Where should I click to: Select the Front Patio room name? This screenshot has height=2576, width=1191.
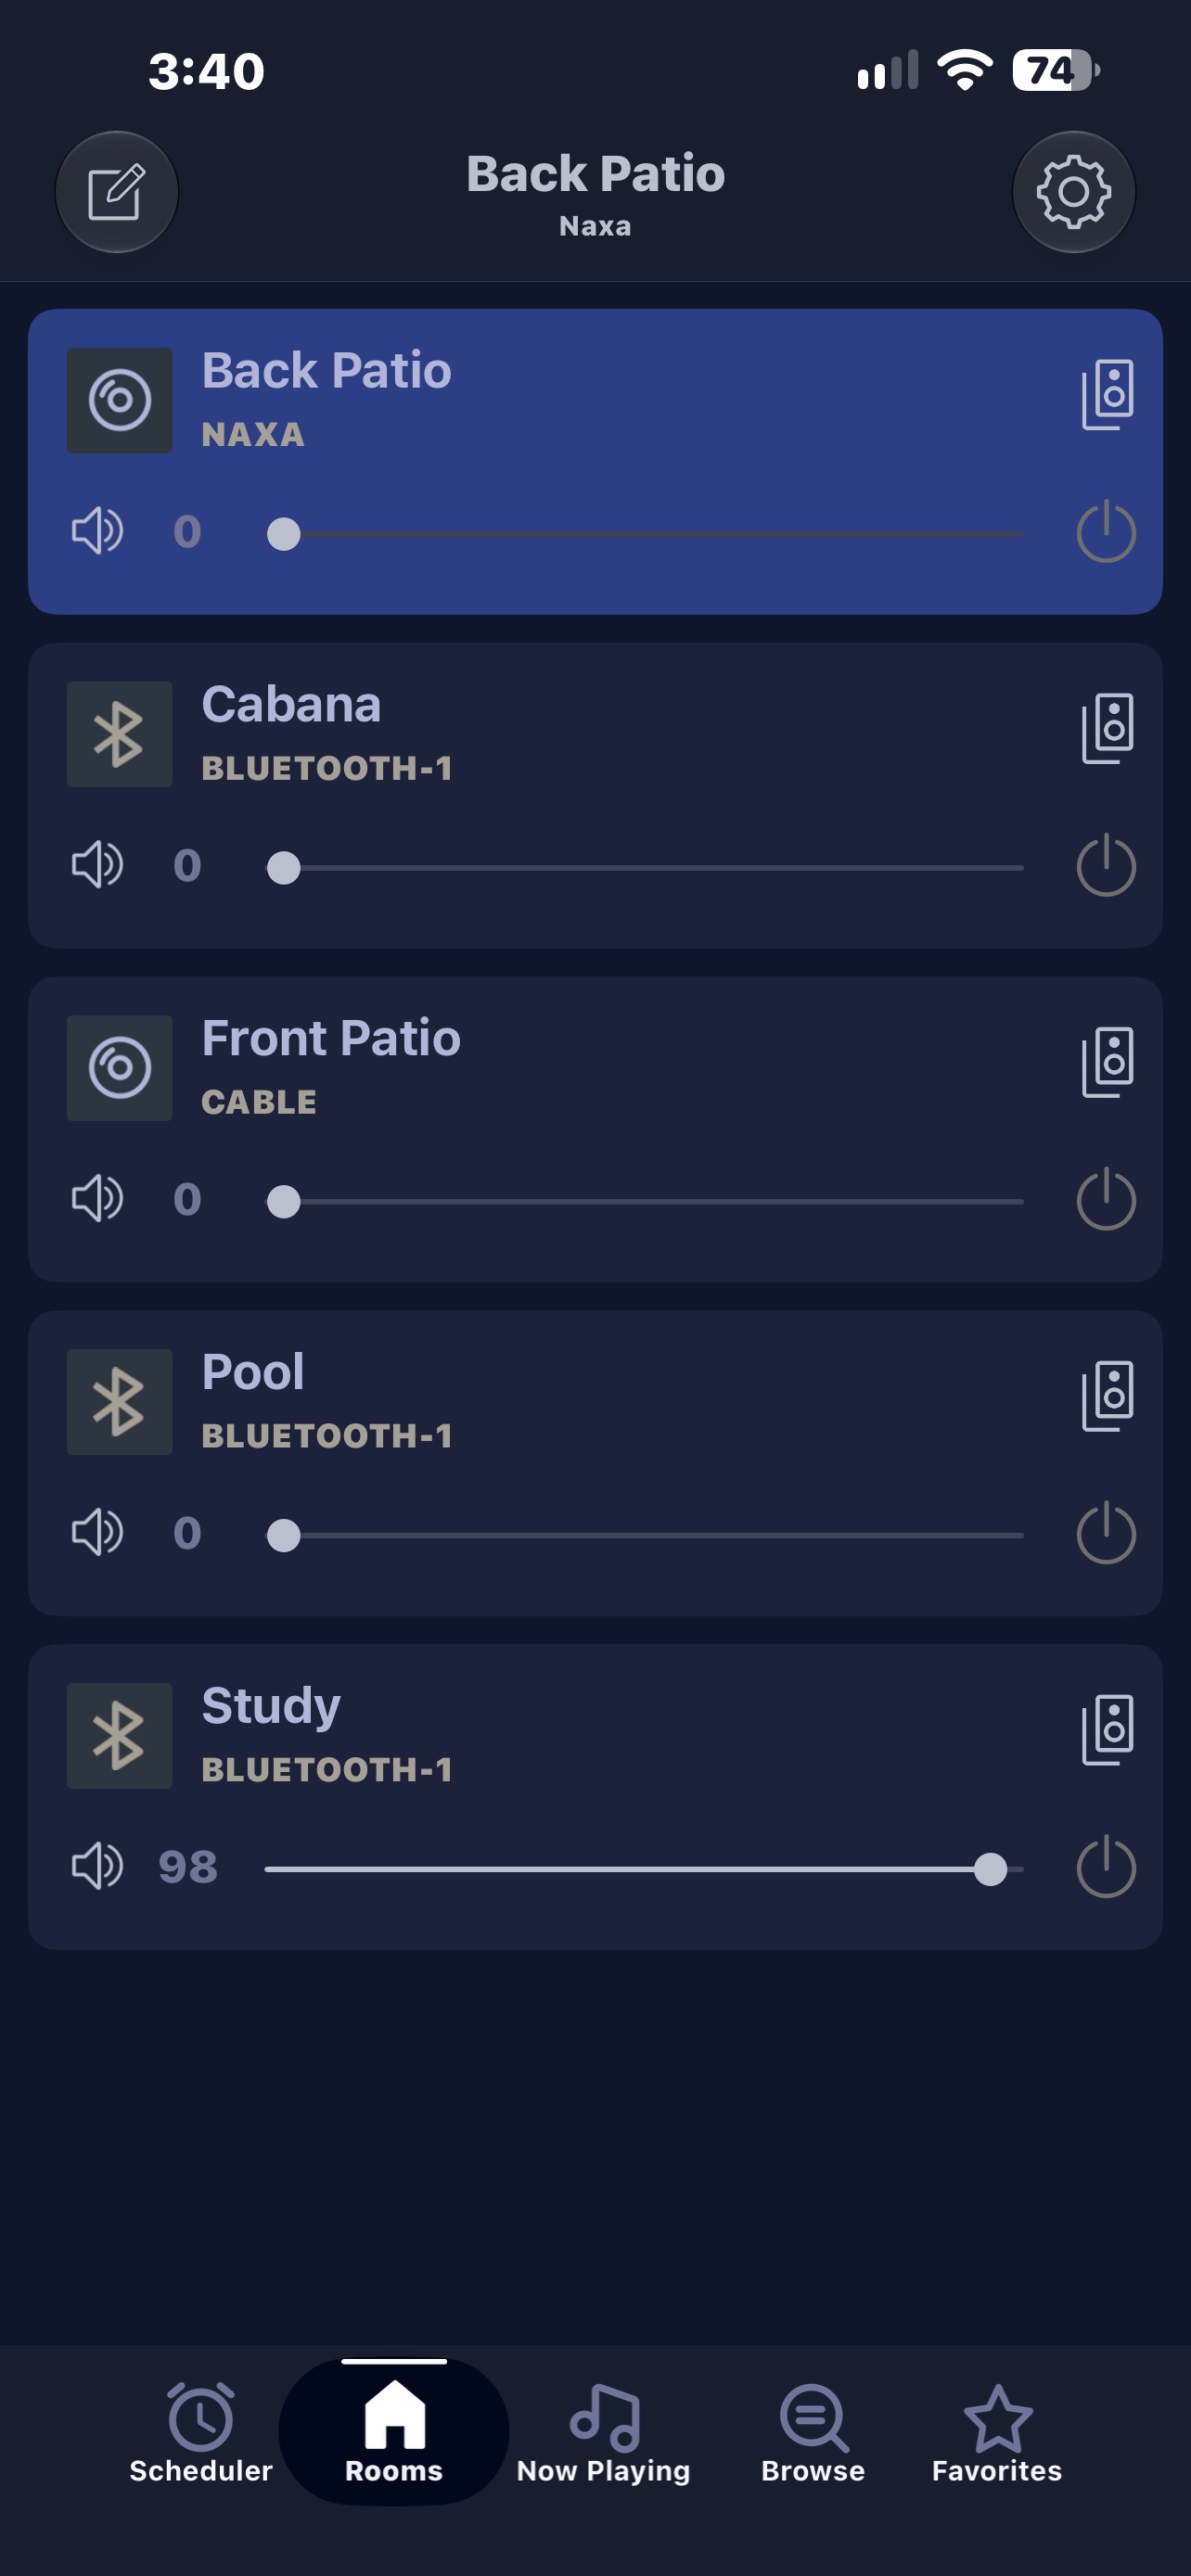tap(331, 1038)
